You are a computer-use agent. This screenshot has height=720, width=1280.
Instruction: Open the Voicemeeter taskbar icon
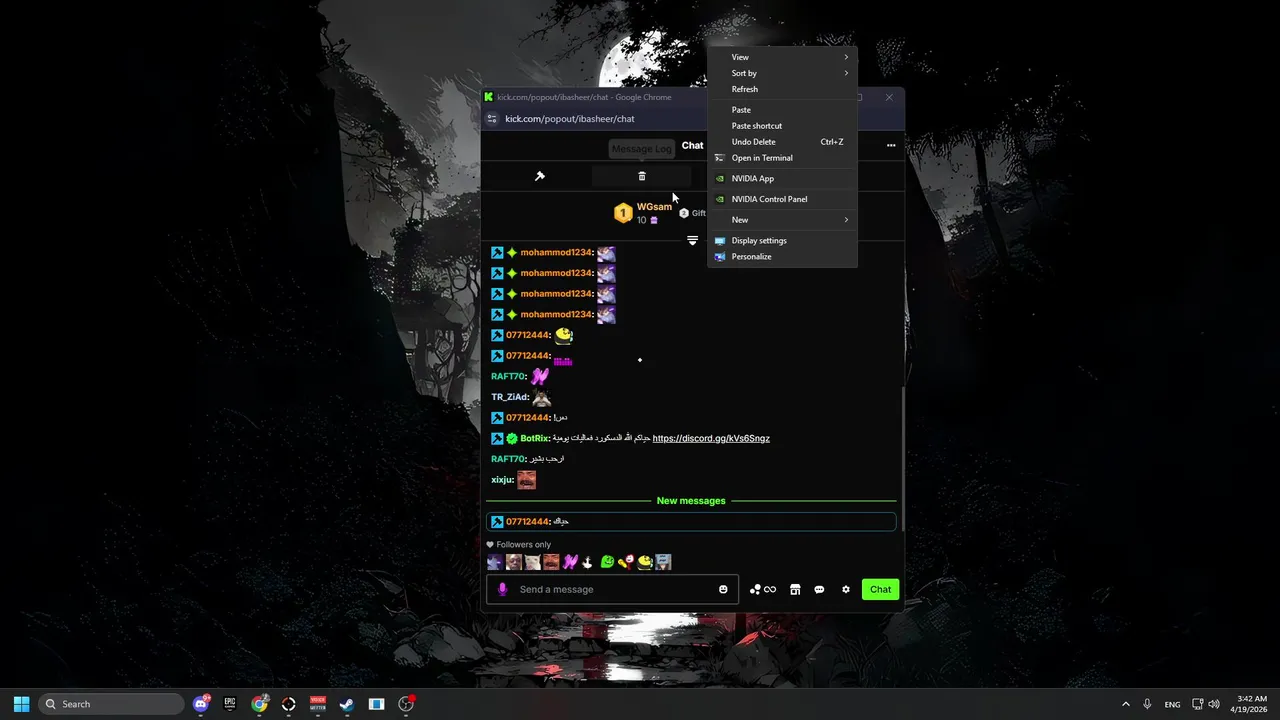coord(318,704)
